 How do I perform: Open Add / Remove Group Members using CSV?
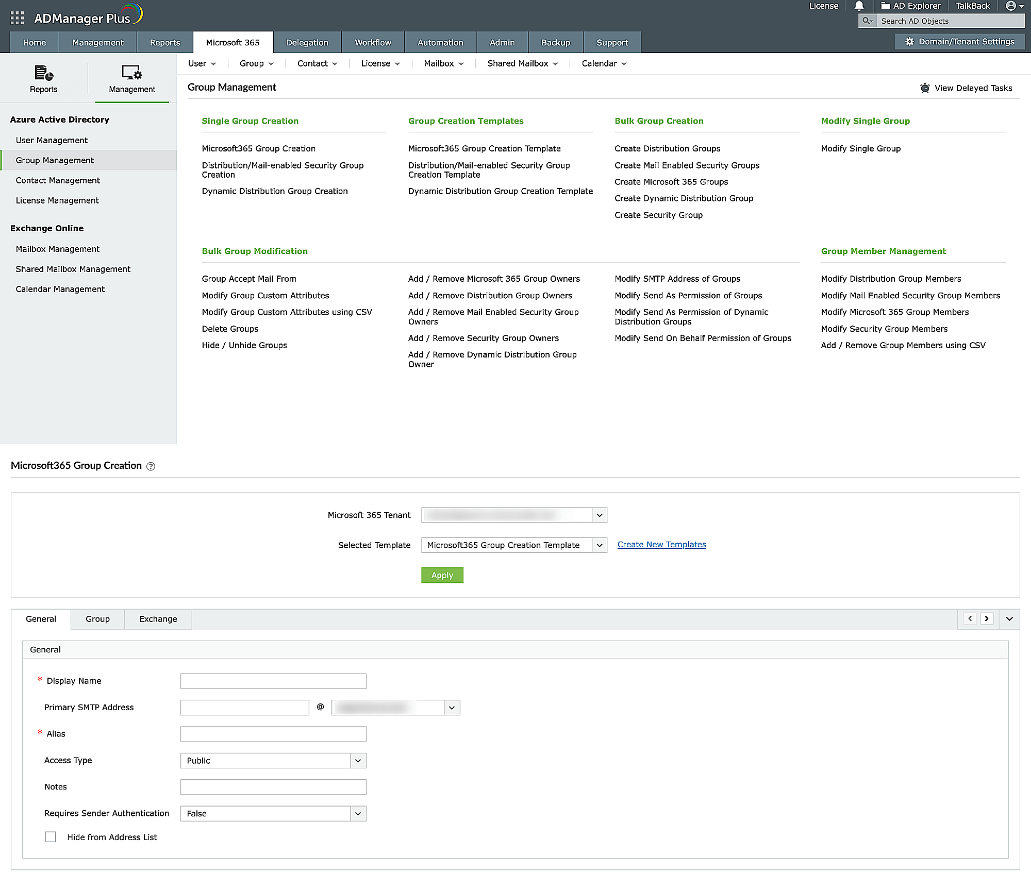(903, 345)
